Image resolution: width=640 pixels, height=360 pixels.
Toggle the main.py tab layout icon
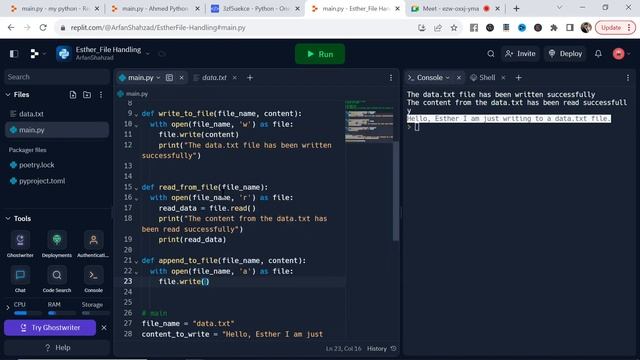point(169,78)
